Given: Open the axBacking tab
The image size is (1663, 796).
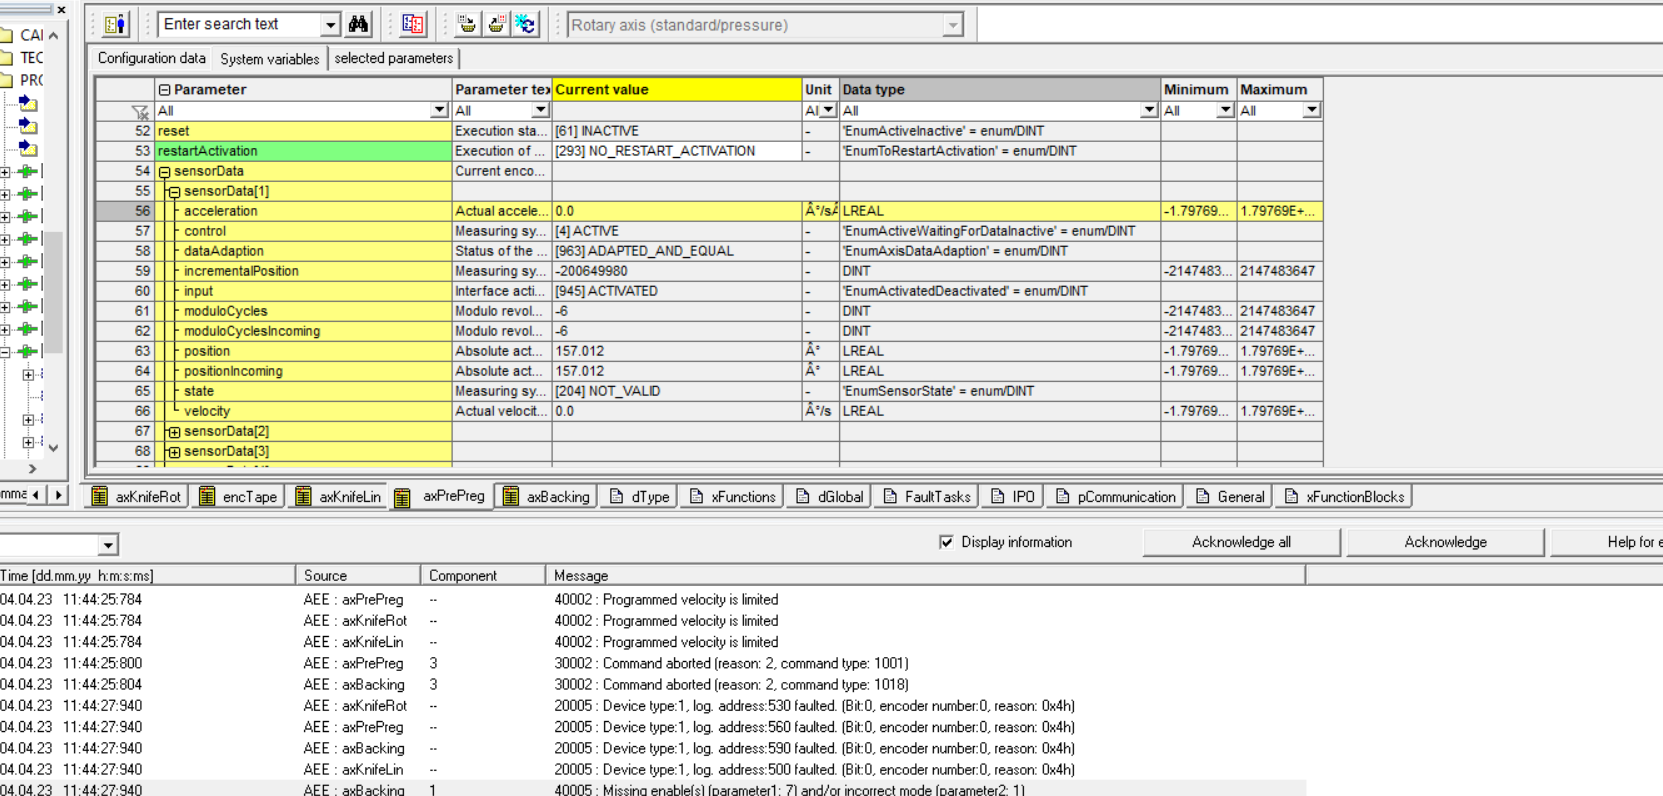Looking at the screenshot, I should pyautogui.click(x=546, y=497).
